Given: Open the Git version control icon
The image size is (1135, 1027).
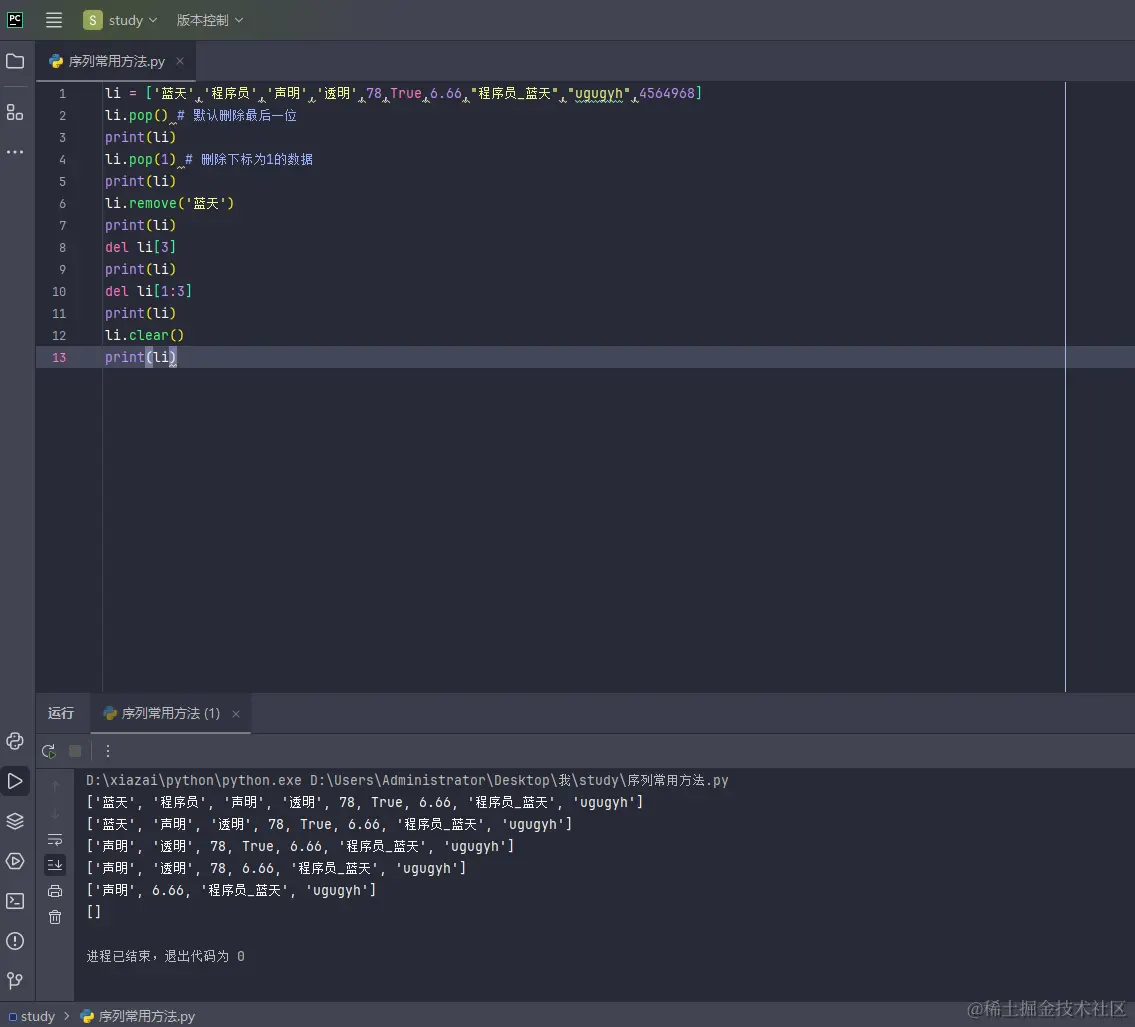Looking at the screenshot, I should point(15,980).
